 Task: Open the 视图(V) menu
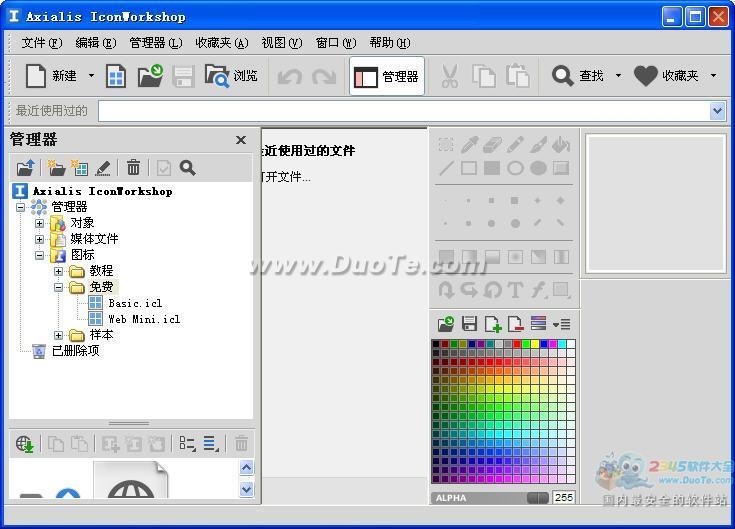[x=282, y=43]
